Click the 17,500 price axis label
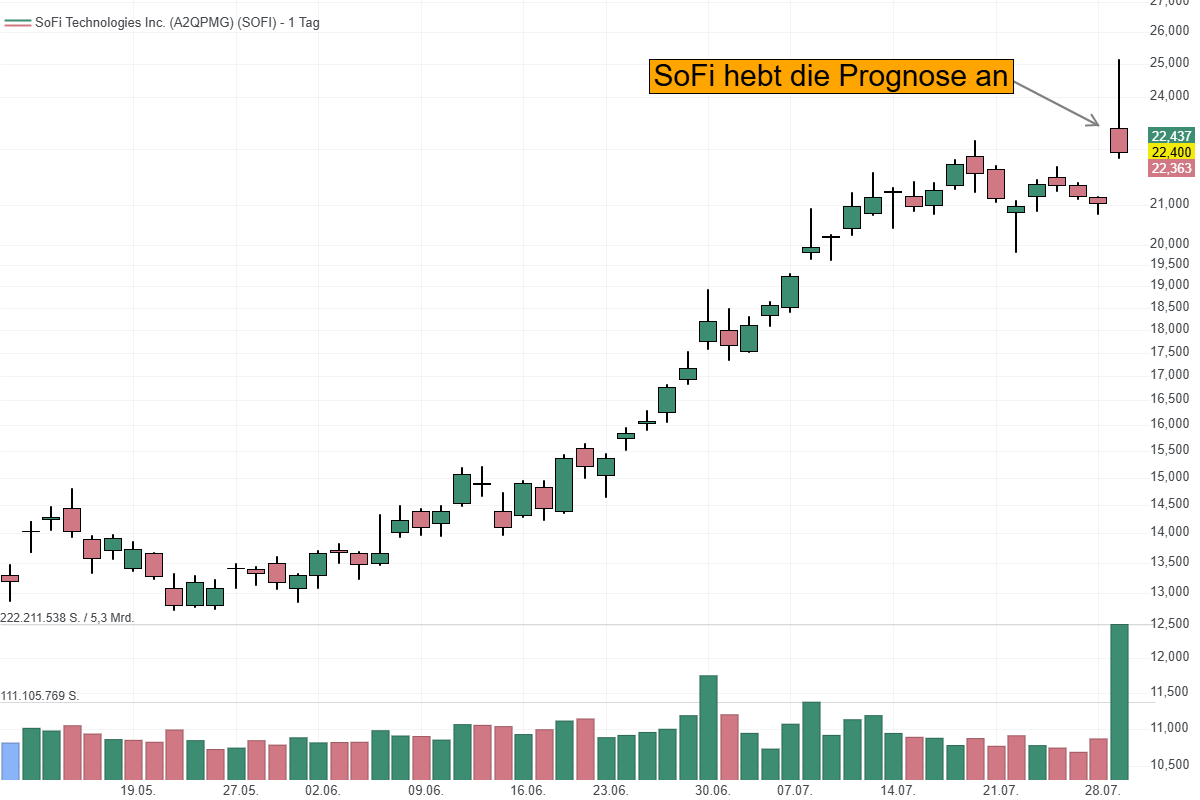Viewport: 1200px width, 800px height. 1170,352
